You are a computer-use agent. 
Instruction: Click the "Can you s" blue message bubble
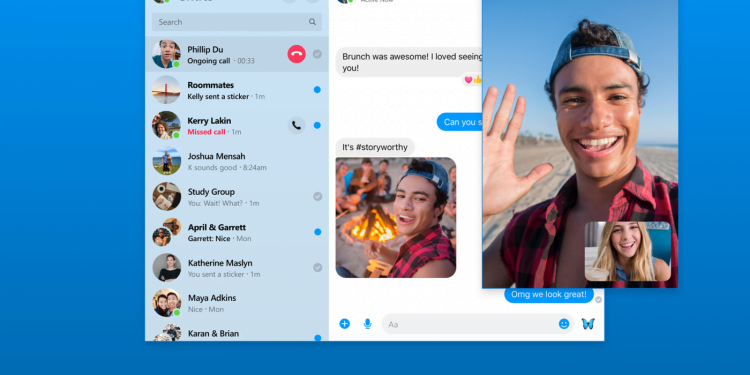(x=460, y=122)
